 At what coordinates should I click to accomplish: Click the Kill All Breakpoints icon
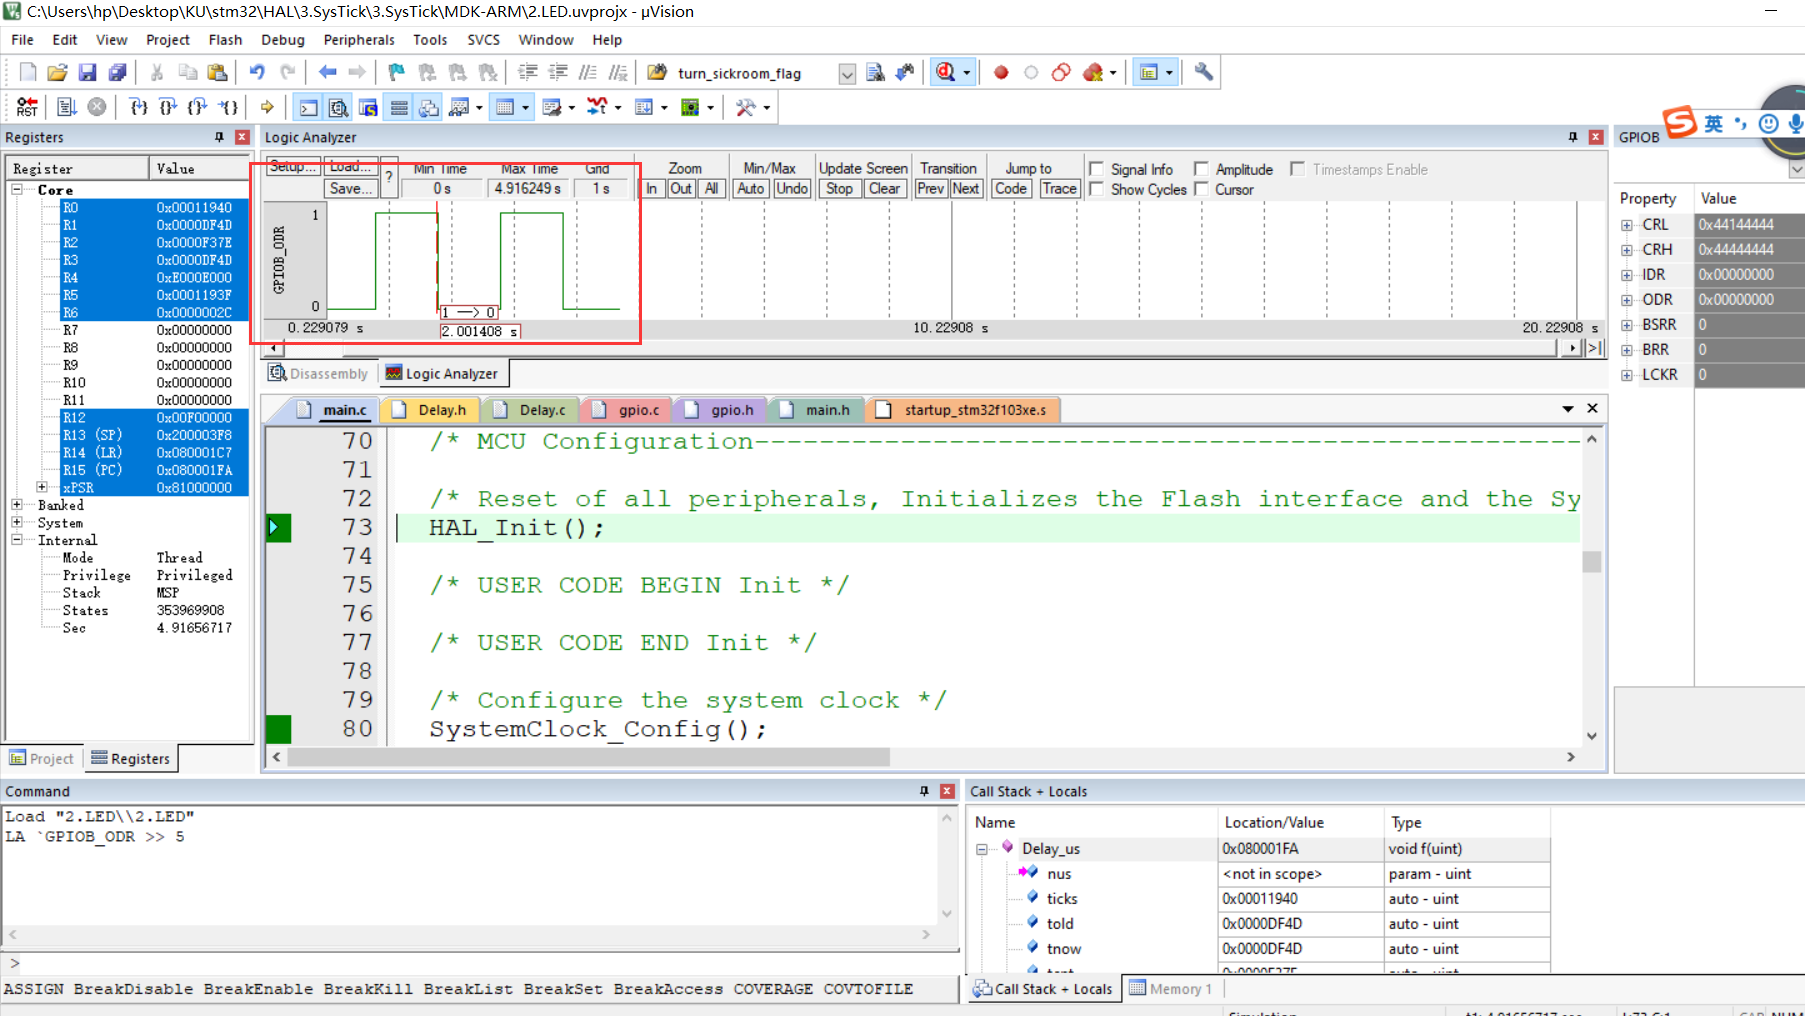click(x=1093, y=72)
